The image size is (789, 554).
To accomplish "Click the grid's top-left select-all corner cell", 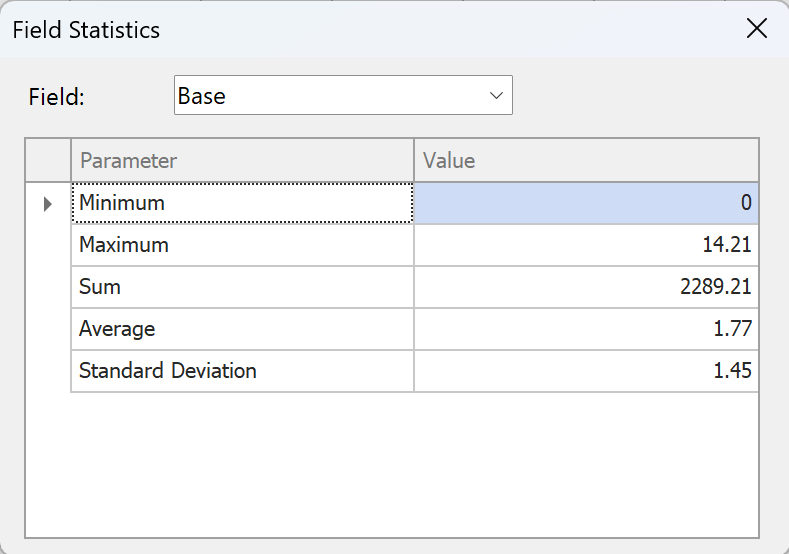I will click(x=48, y=161).
